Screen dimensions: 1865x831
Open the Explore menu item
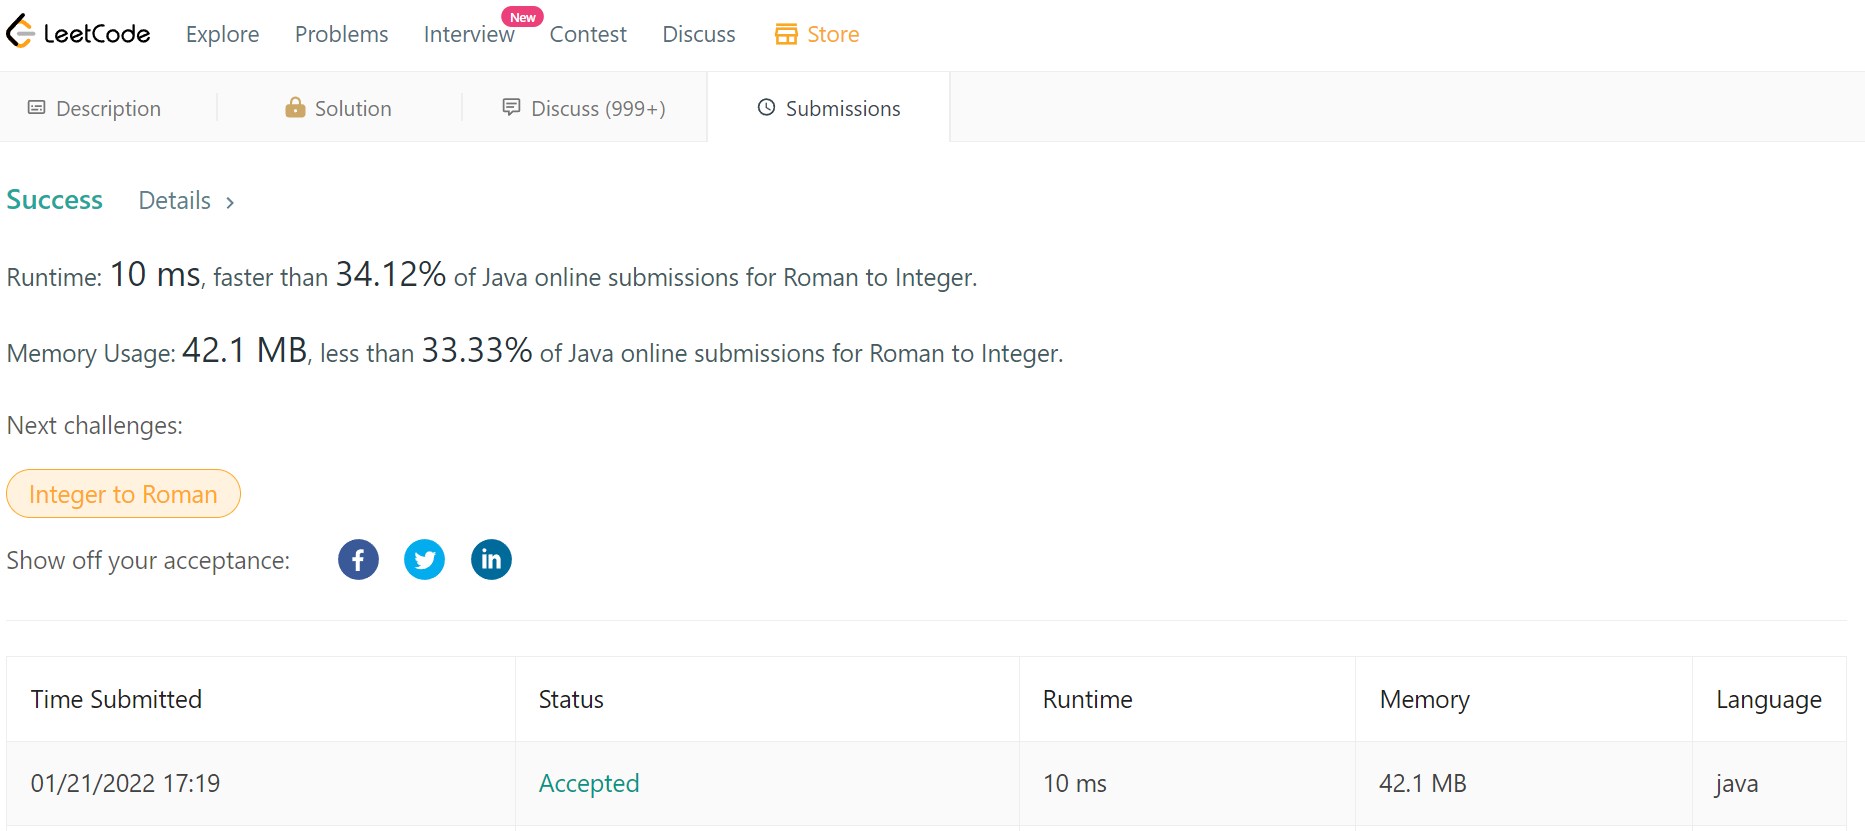(222, 34)
